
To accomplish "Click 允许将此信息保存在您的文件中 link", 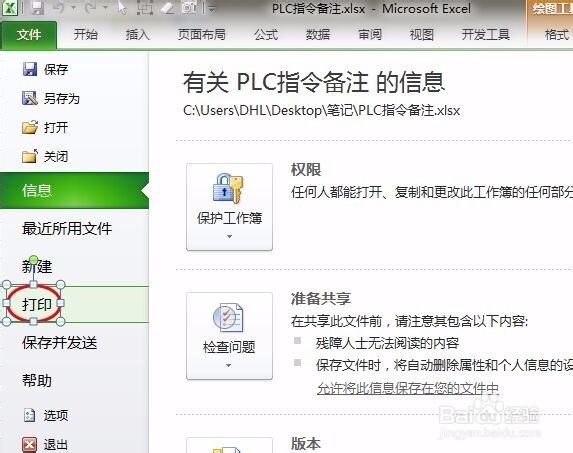I will coord(408,388).
